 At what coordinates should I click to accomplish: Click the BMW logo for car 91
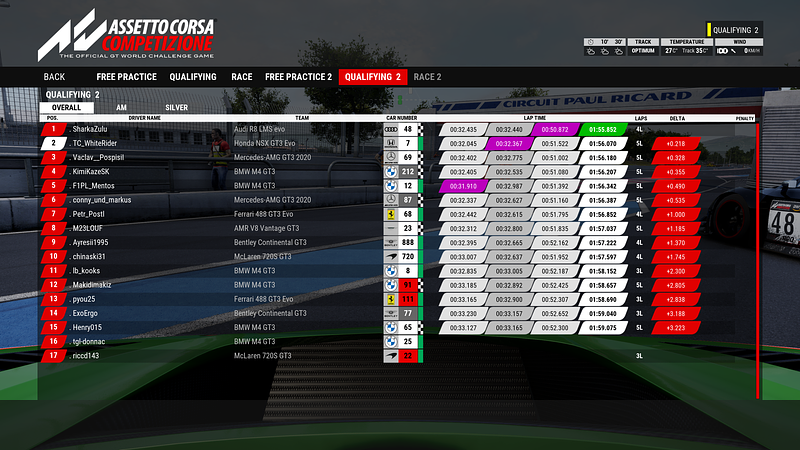[391, 285]
